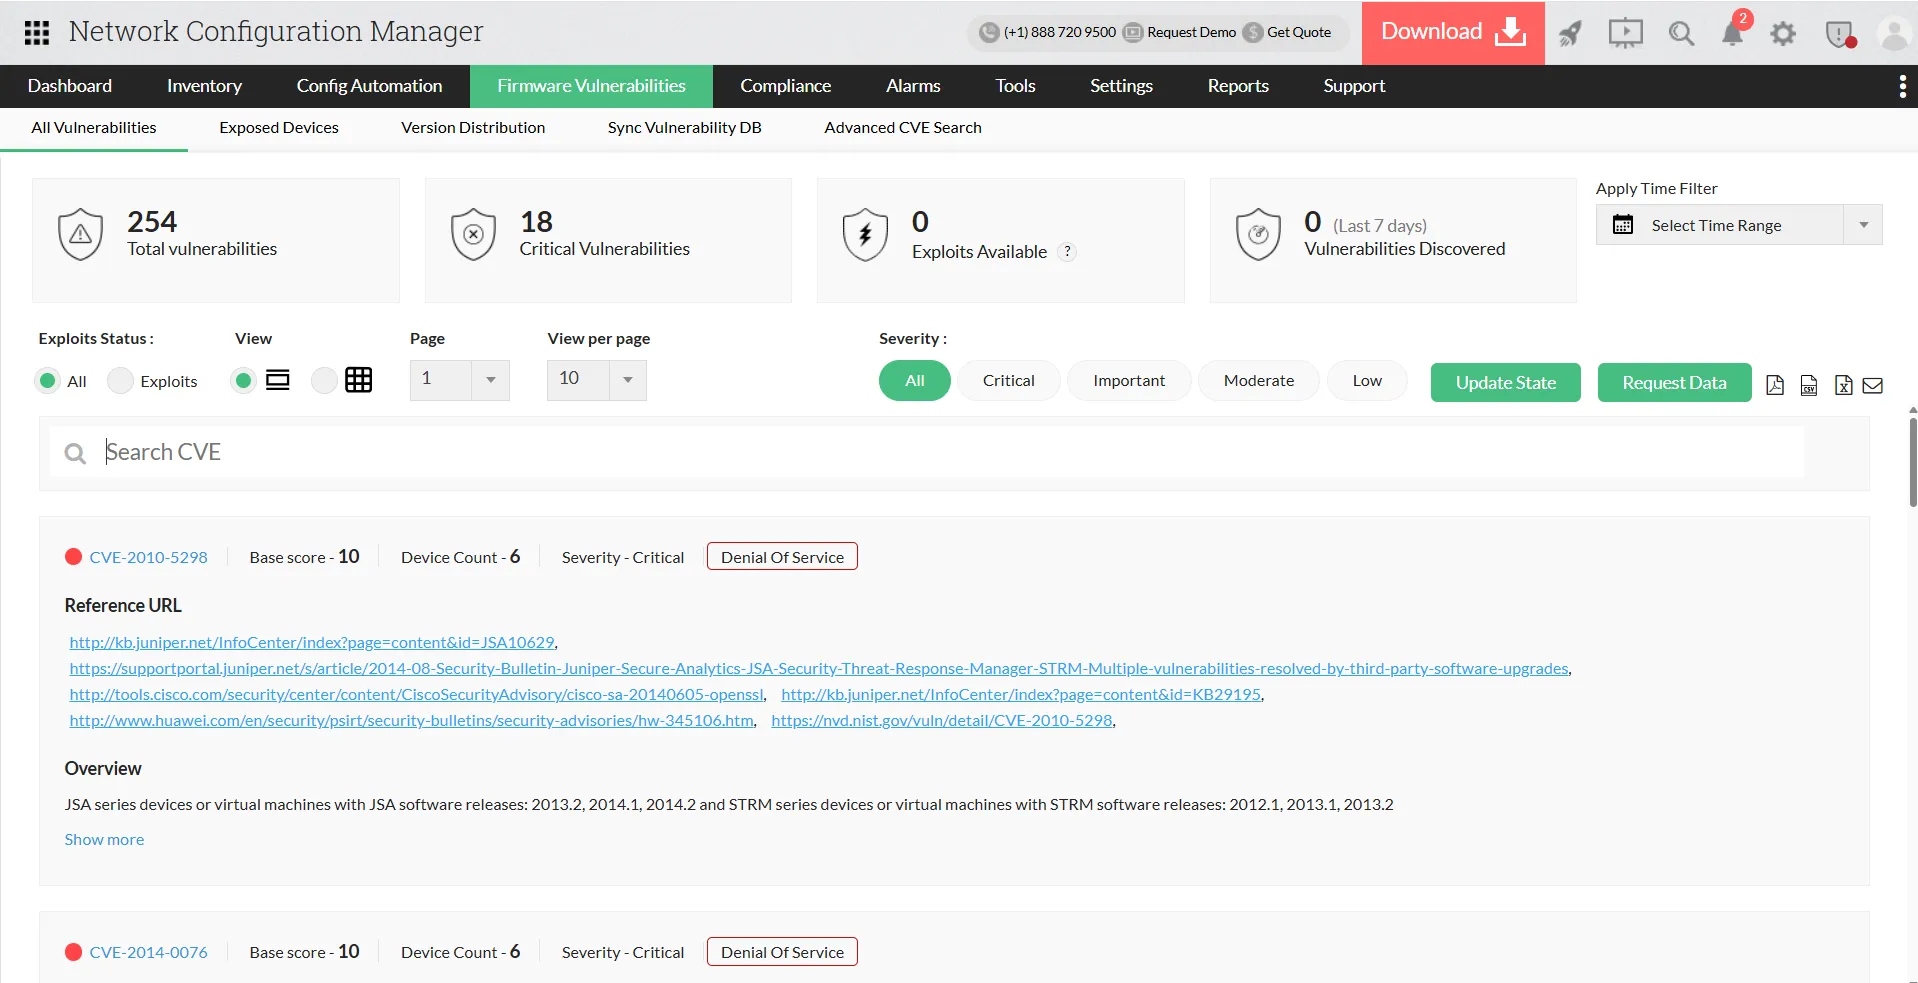Select the Exploits status radio

click(120, 381)
